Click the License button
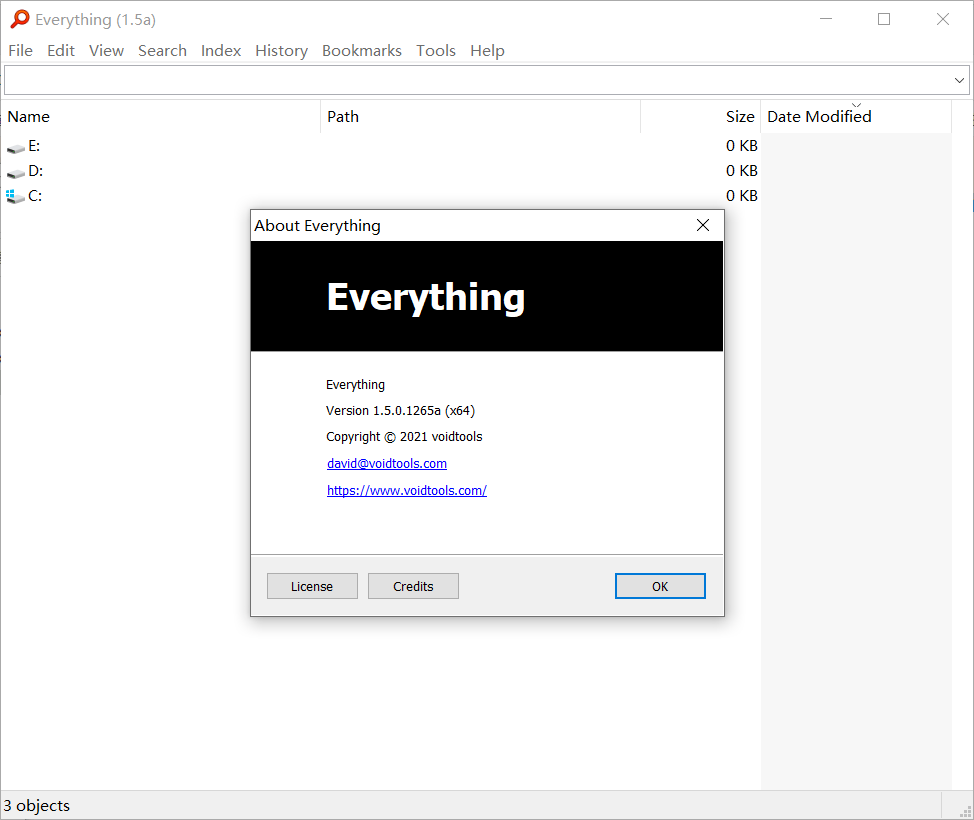974x820 pixels. pyautogui.click(x=312, y=586)
